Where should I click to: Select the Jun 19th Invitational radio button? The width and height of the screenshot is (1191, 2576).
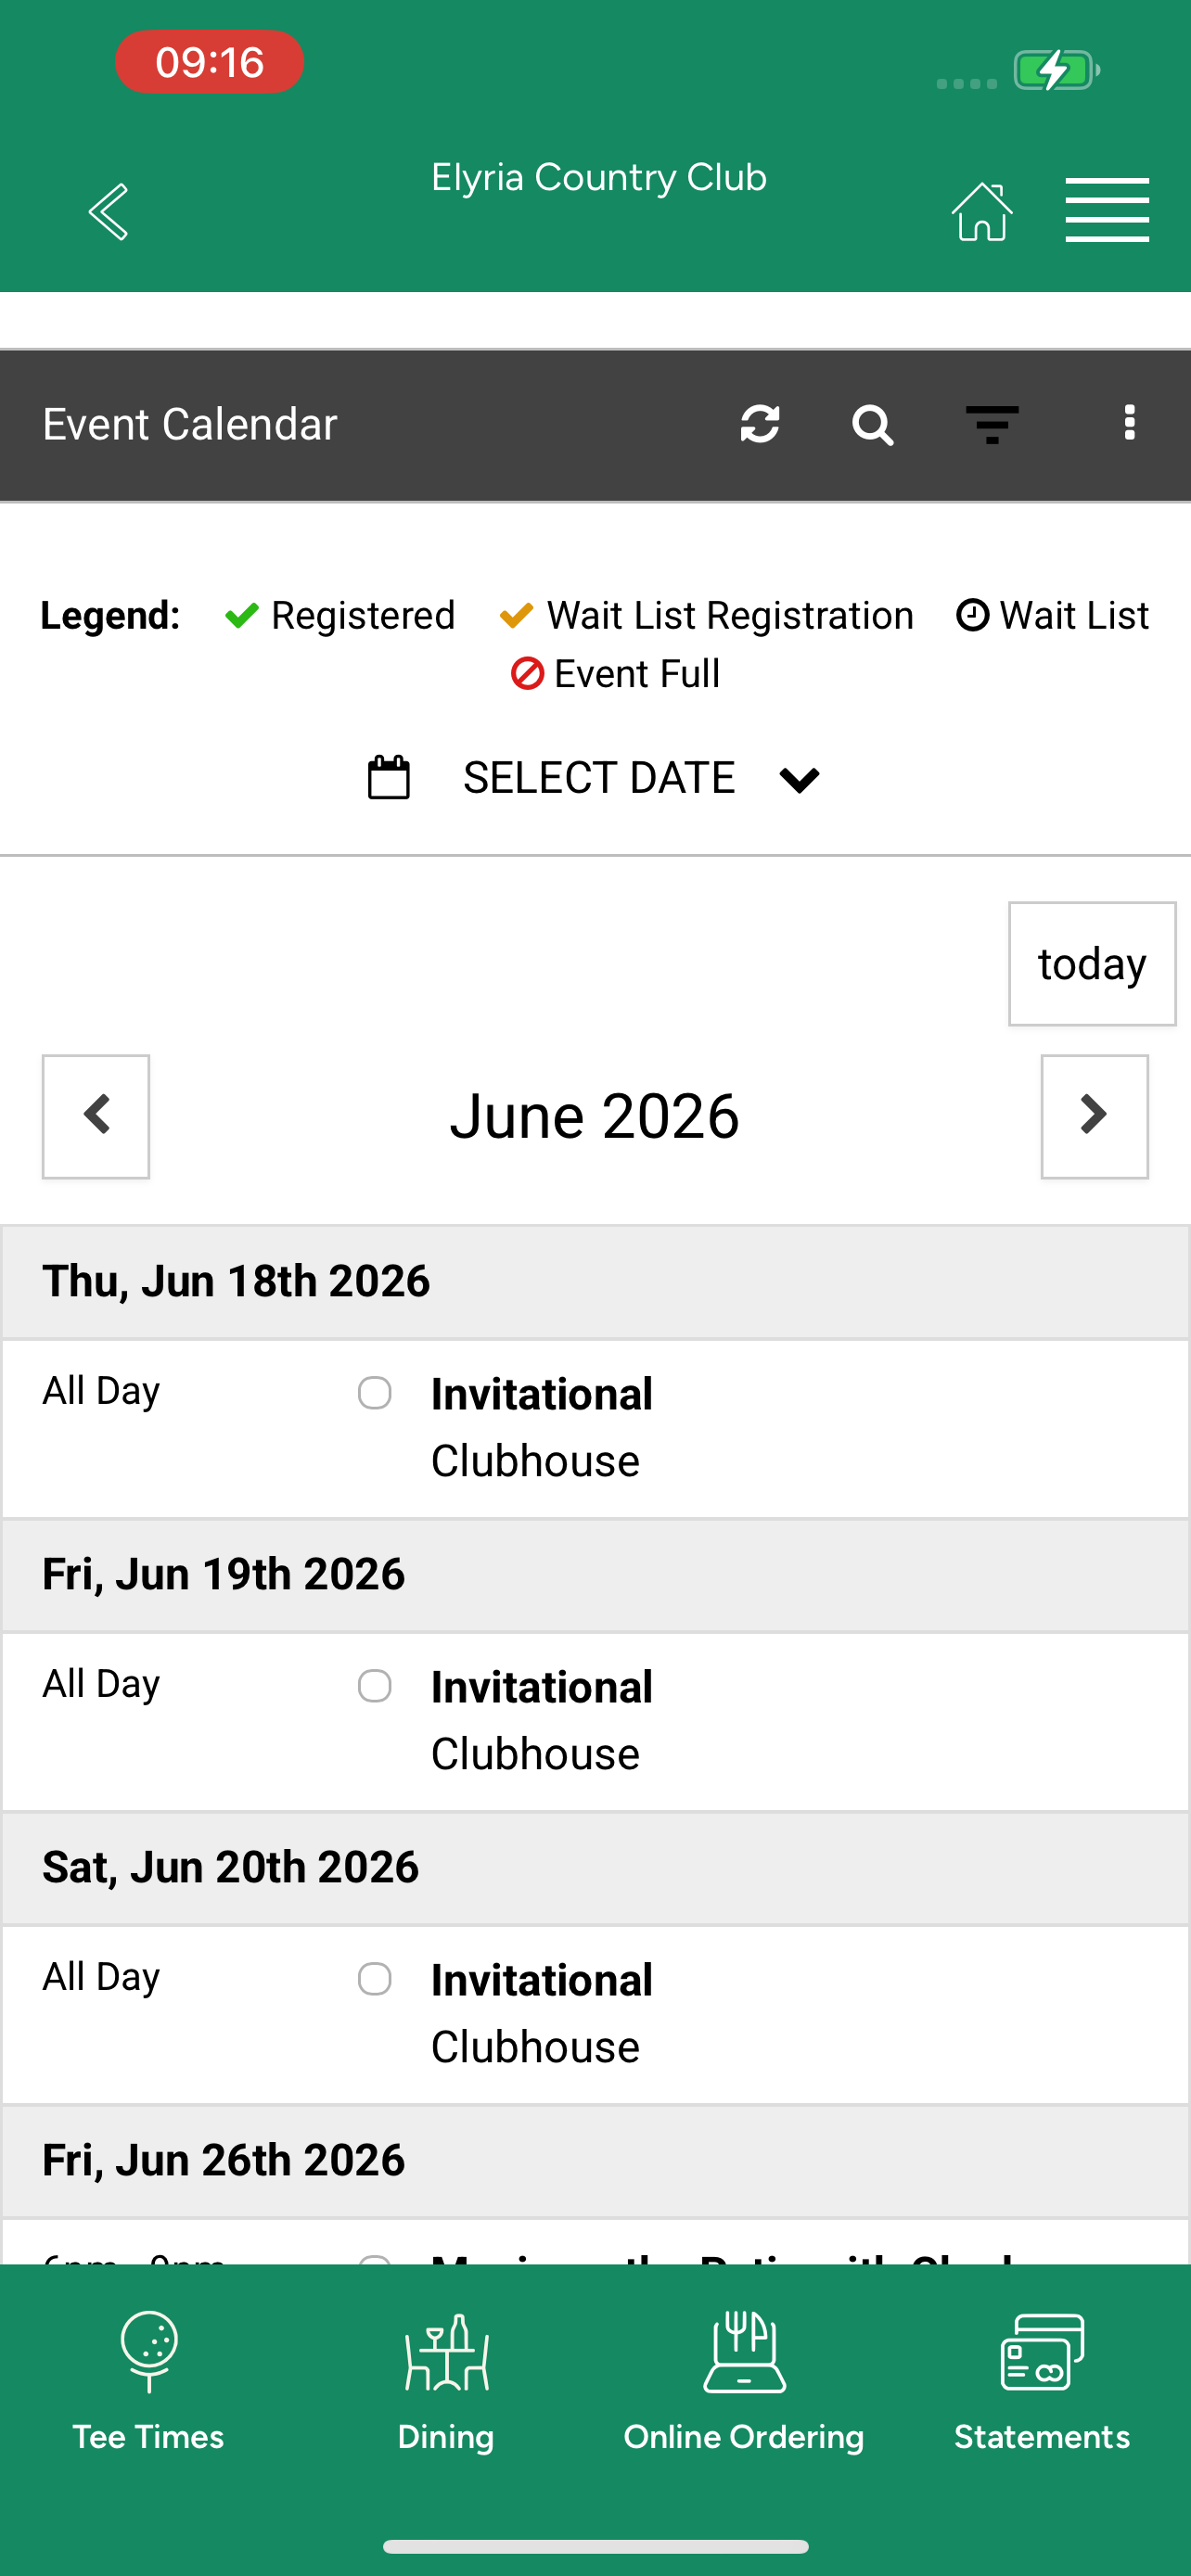coord(375,1686)
